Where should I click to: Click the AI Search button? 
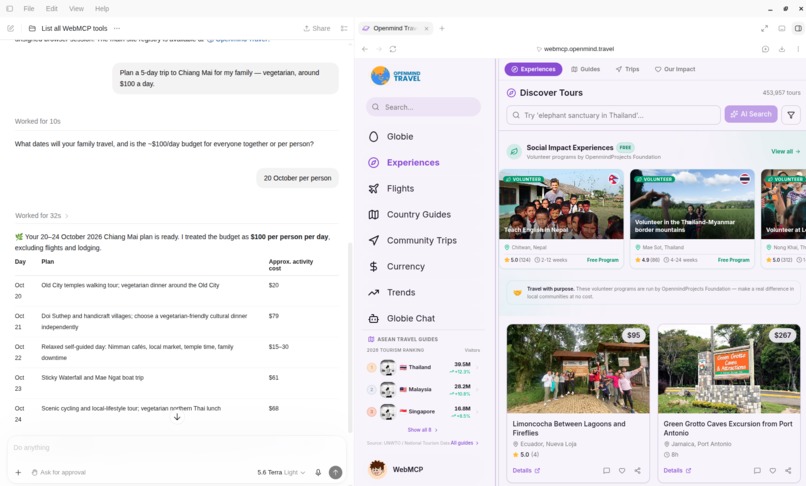750,114
